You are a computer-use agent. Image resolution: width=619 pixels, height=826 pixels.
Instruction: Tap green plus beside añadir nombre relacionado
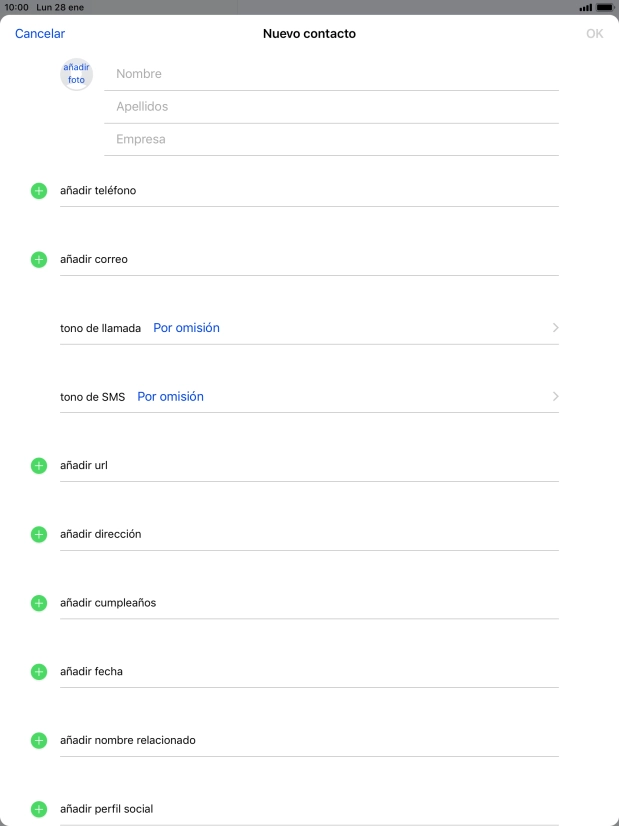[39, 741]
